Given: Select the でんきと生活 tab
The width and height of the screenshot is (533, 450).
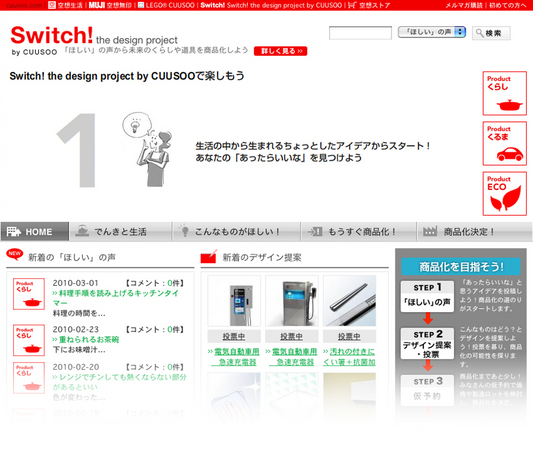Looking at the screenshot, I should [120, 232].
